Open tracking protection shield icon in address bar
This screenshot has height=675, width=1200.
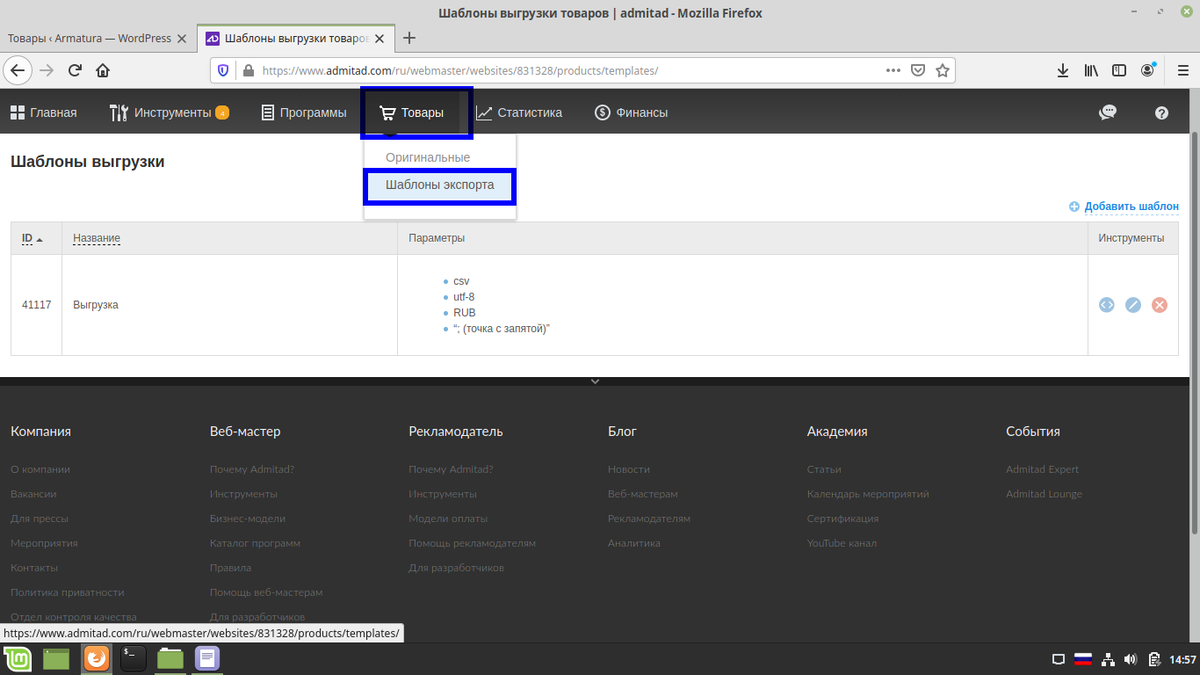click(x=223, y=71)
